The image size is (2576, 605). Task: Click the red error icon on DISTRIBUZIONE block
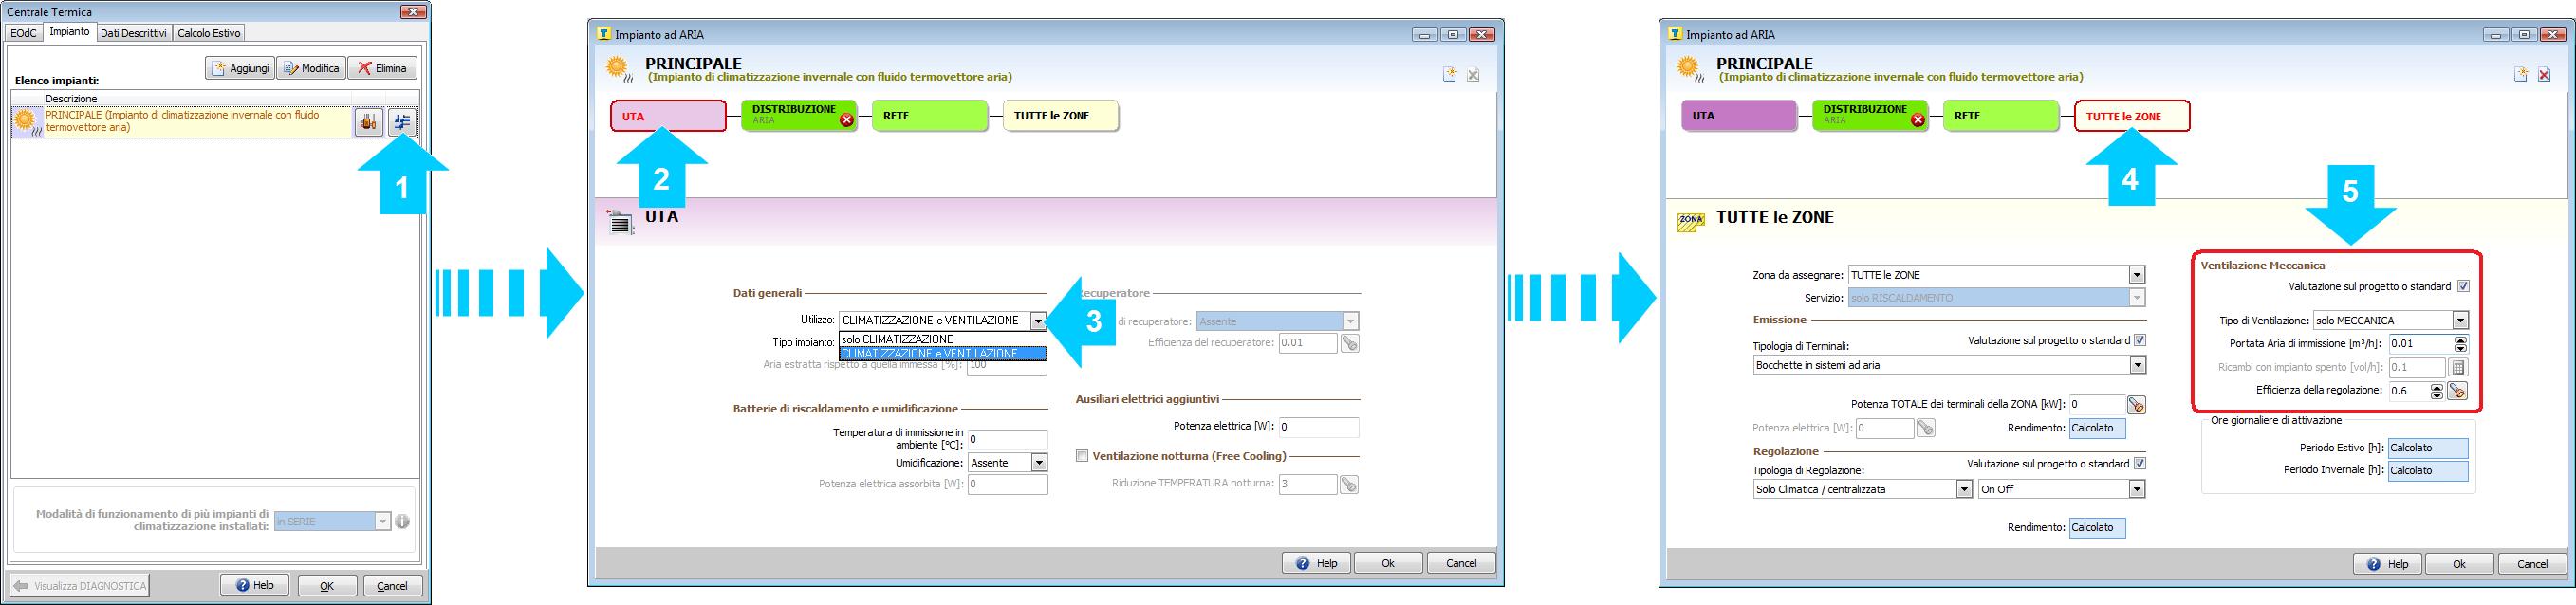[x=847, y=120]
